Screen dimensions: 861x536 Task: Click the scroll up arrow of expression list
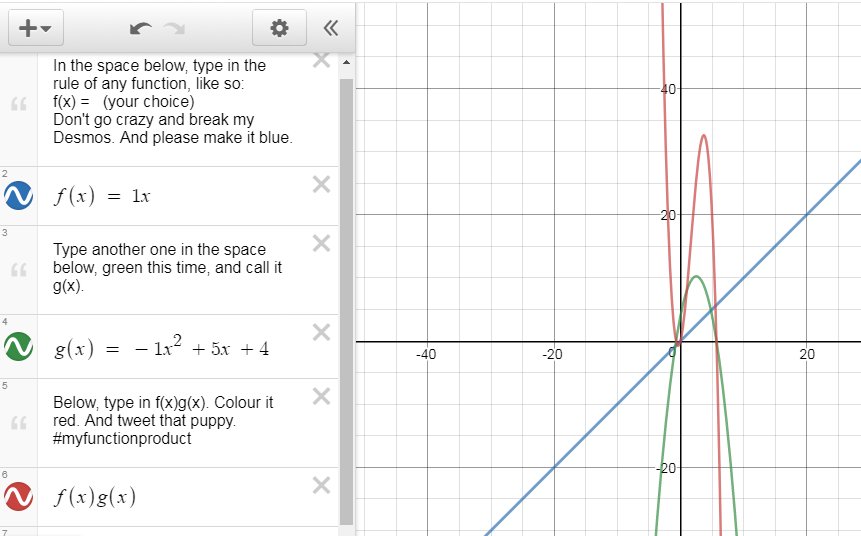tap(346, 63)
